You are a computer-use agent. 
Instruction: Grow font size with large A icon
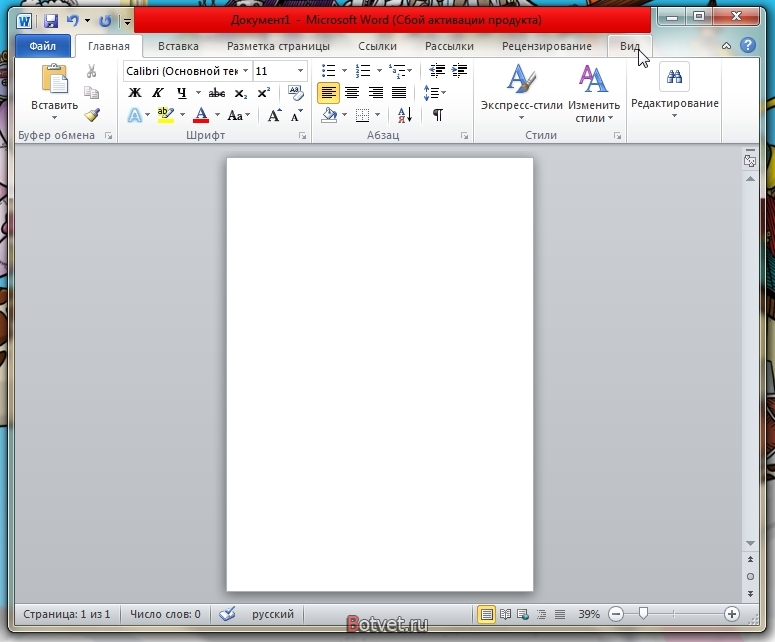[274, 115]
